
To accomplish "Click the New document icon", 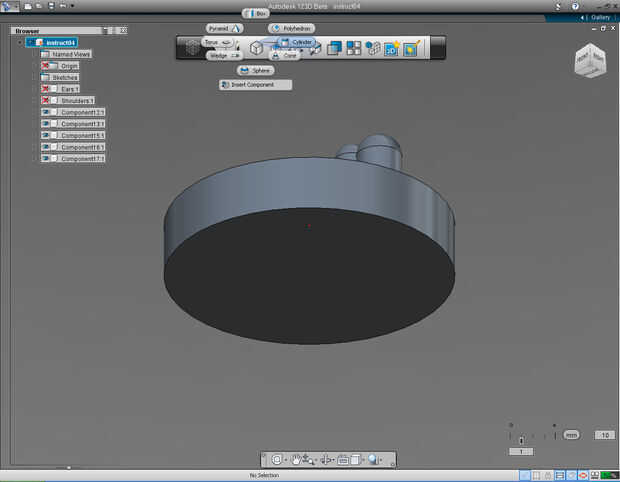I will [28, 6].
